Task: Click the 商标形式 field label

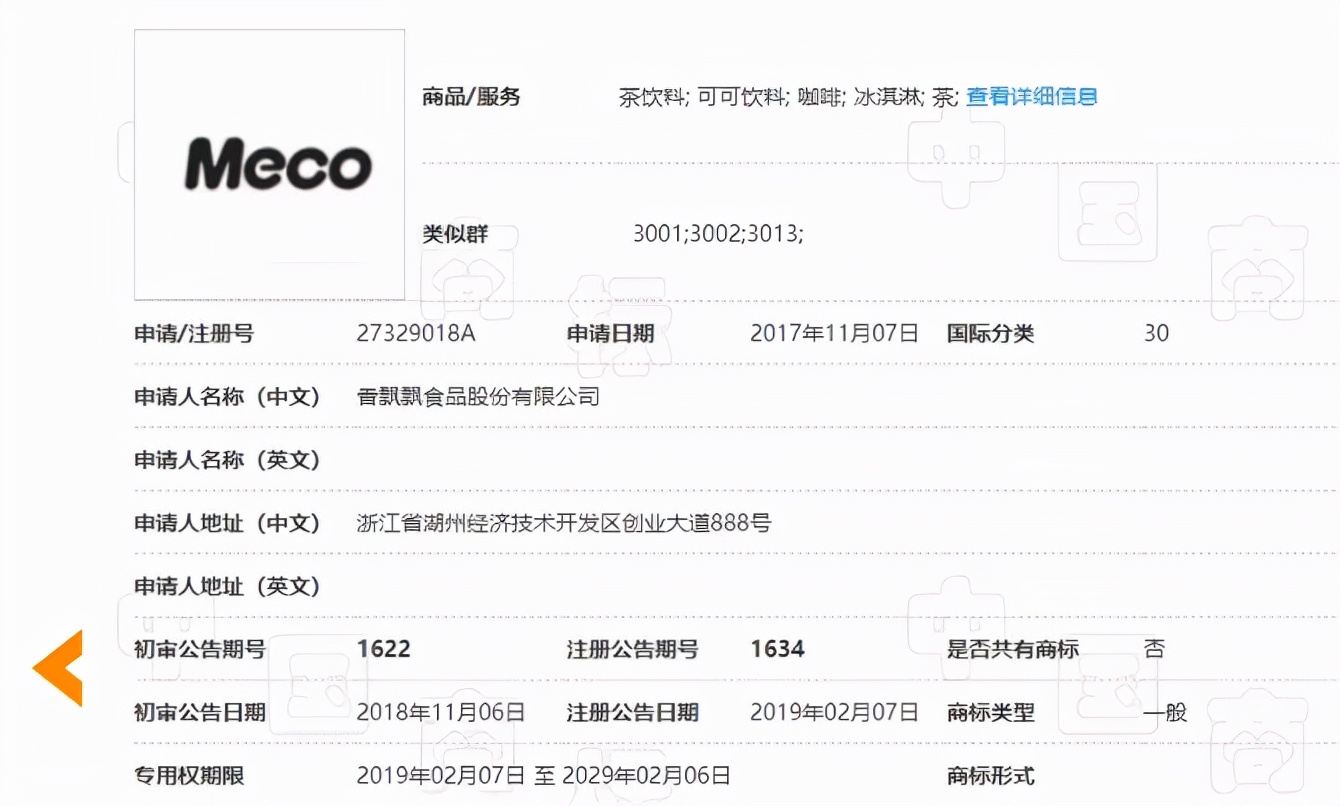Action: pos(988,775)
